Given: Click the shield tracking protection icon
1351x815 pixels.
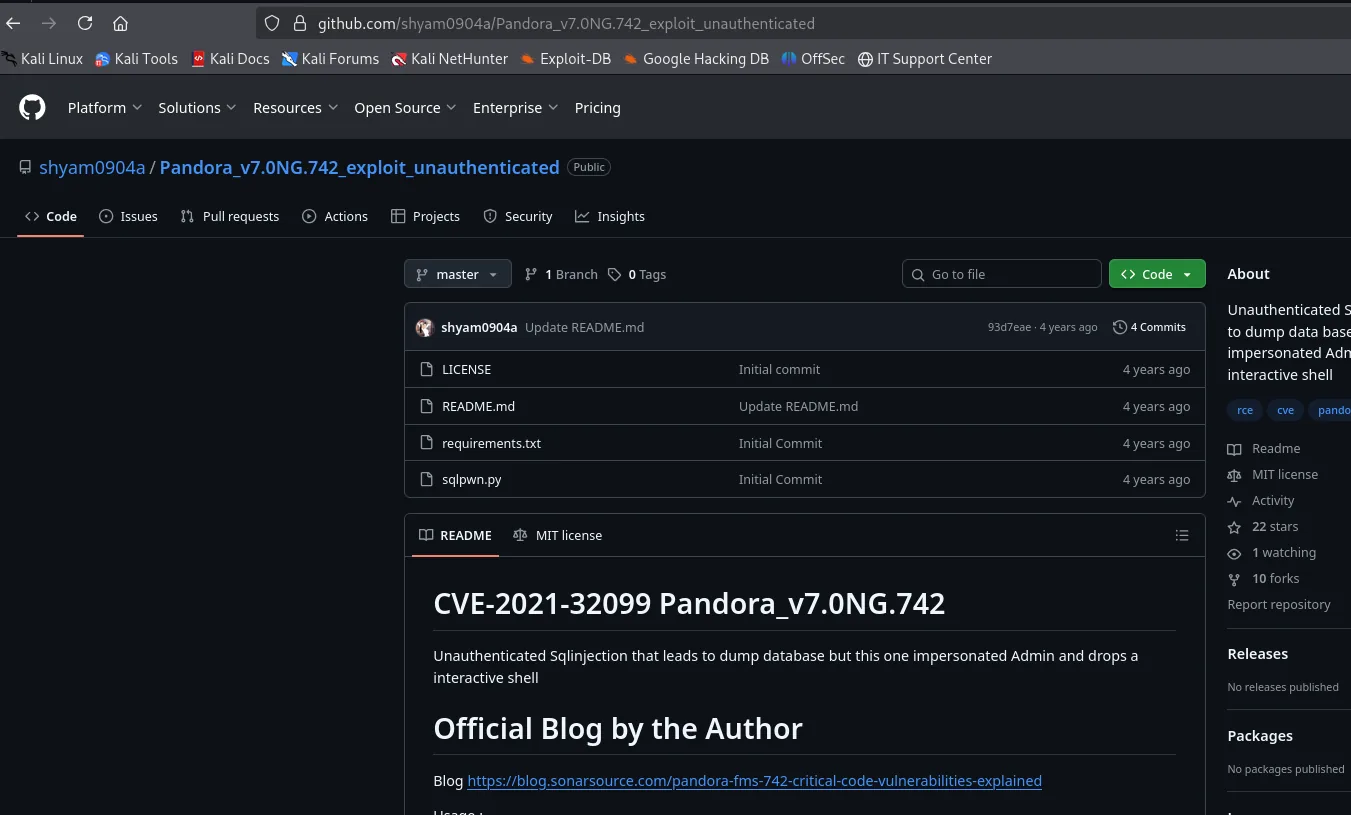Looking at the screenshot, I should coord(272,23).
